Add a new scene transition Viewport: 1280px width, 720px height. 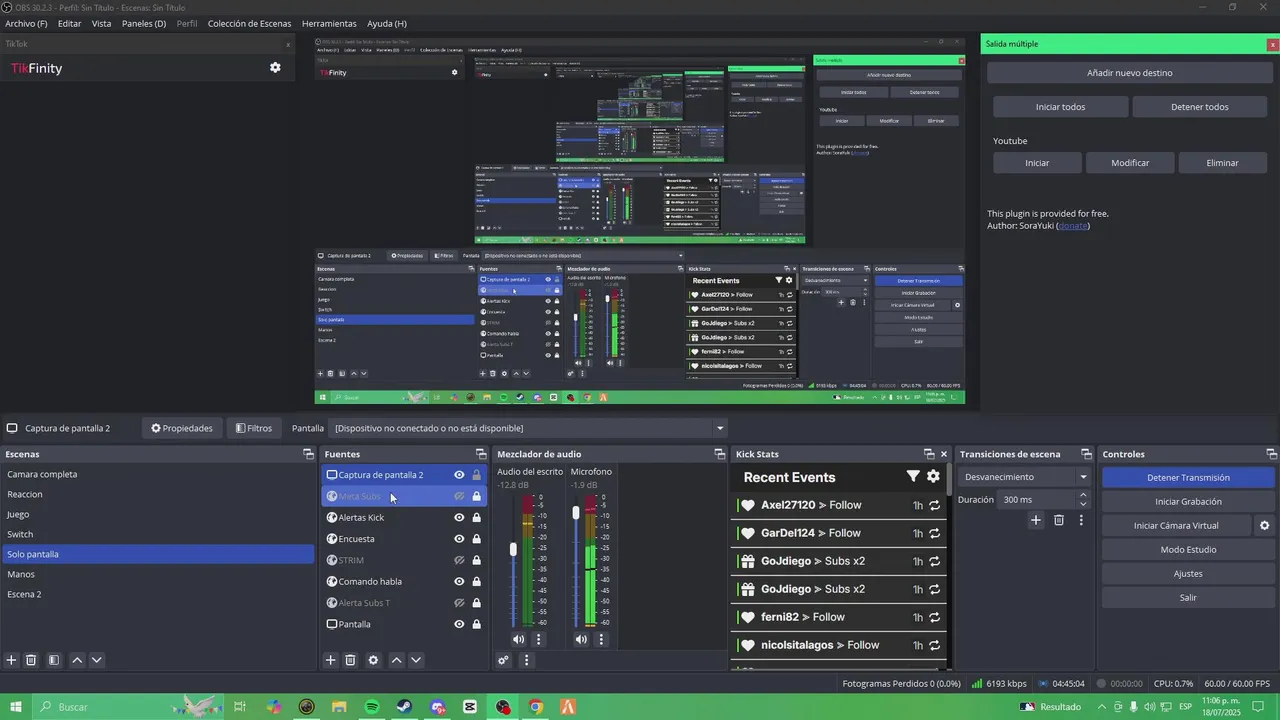tap(1036, 520)
